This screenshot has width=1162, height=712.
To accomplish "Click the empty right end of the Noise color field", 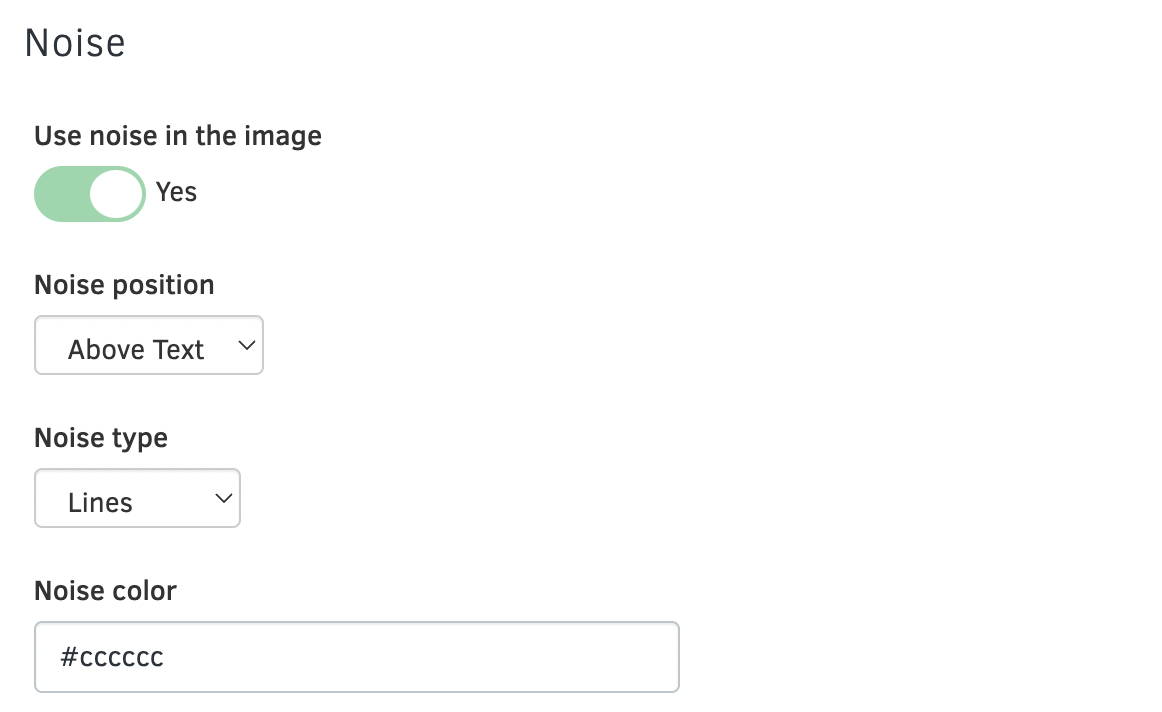I will (620, 657).
